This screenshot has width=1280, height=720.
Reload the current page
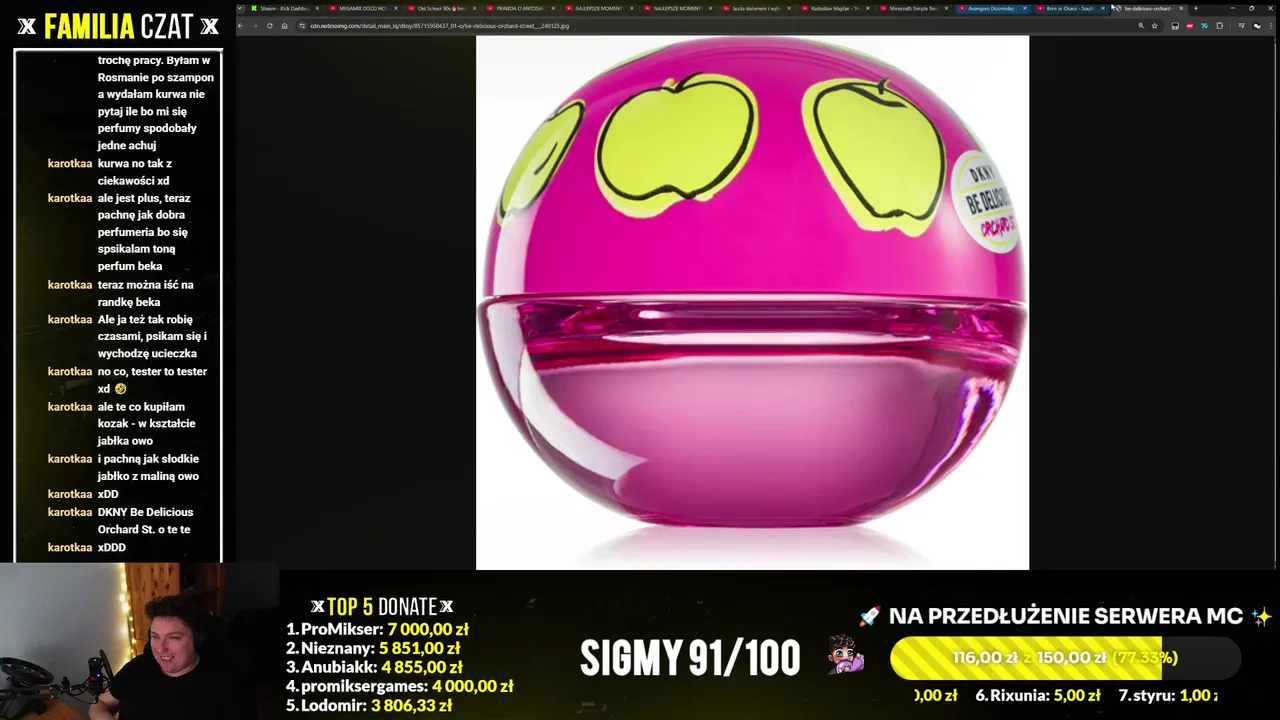(x=269, y=26)
